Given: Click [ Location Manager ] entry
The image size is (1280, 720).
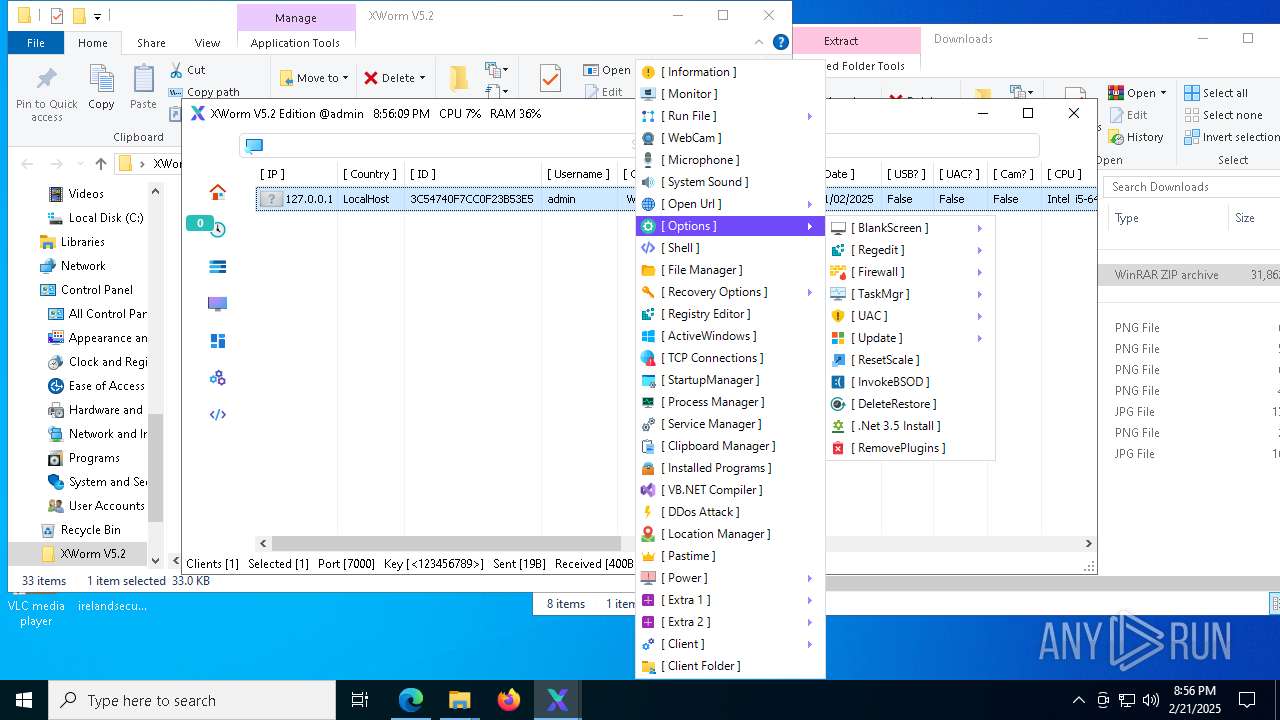Looking at the screenshot, I should click(x=730, y=534).
